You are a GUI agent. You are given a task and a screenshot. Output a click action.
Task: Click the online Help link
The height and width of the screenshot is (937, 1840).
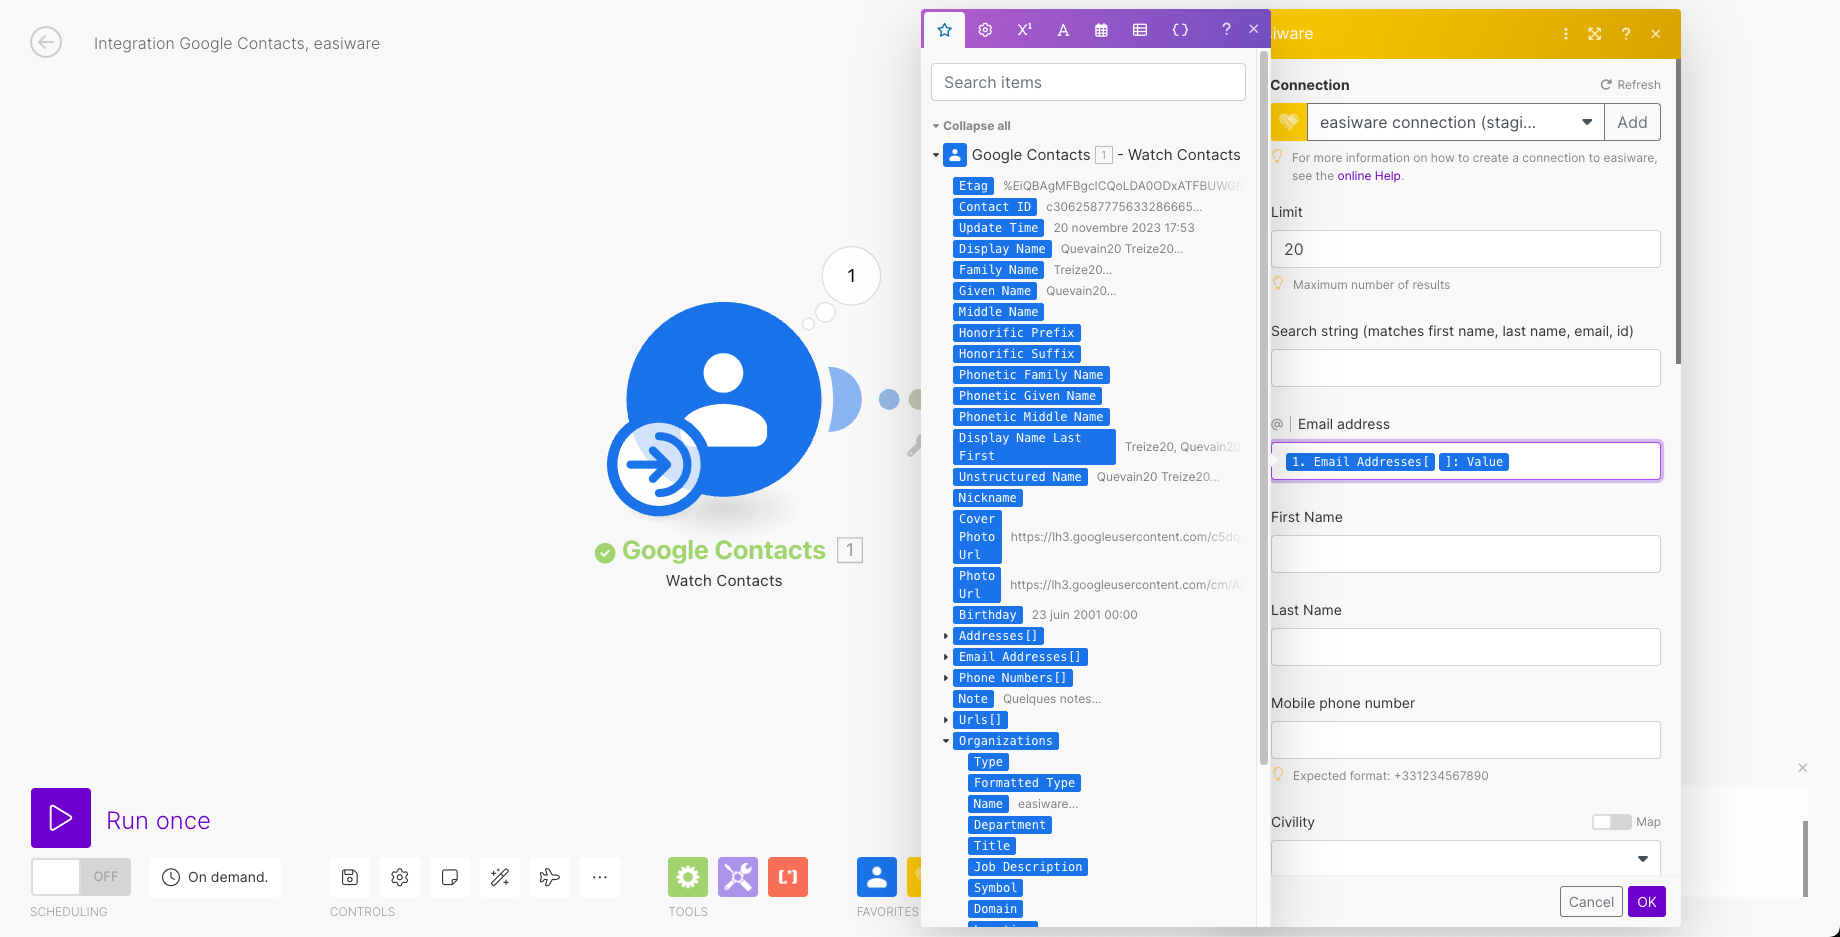(1369, 176)
